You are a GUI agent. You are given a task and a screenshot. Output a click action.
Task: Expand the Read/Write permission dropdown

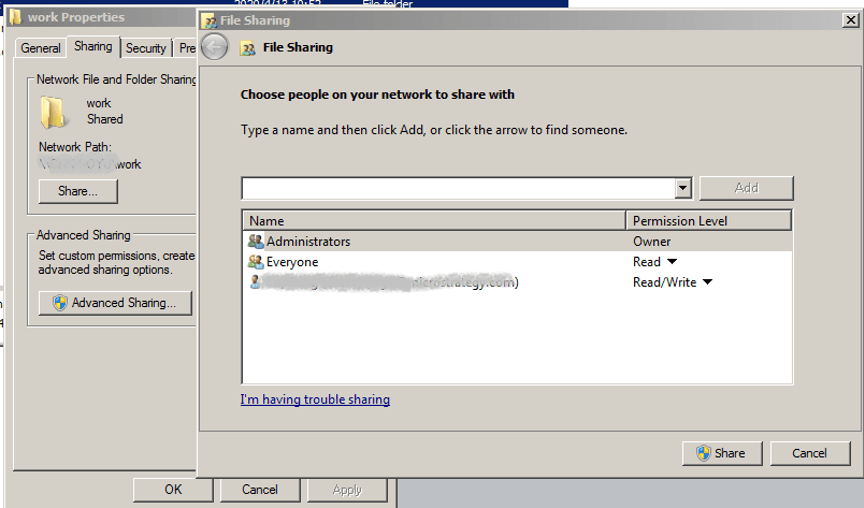pyautogui.click(x=707, y=283)
